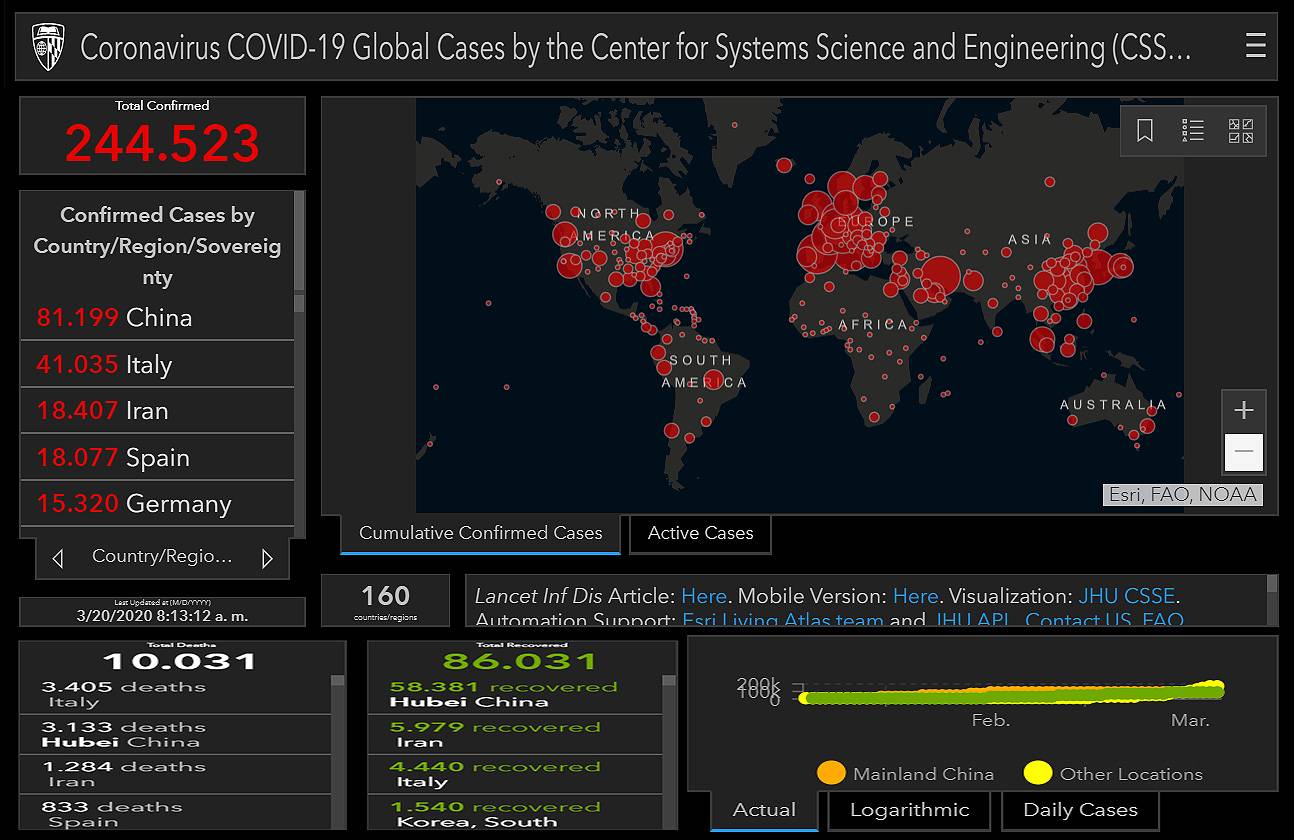
Task: Select the Daily Cases chart tab
Action: (x=1080, y=810)
